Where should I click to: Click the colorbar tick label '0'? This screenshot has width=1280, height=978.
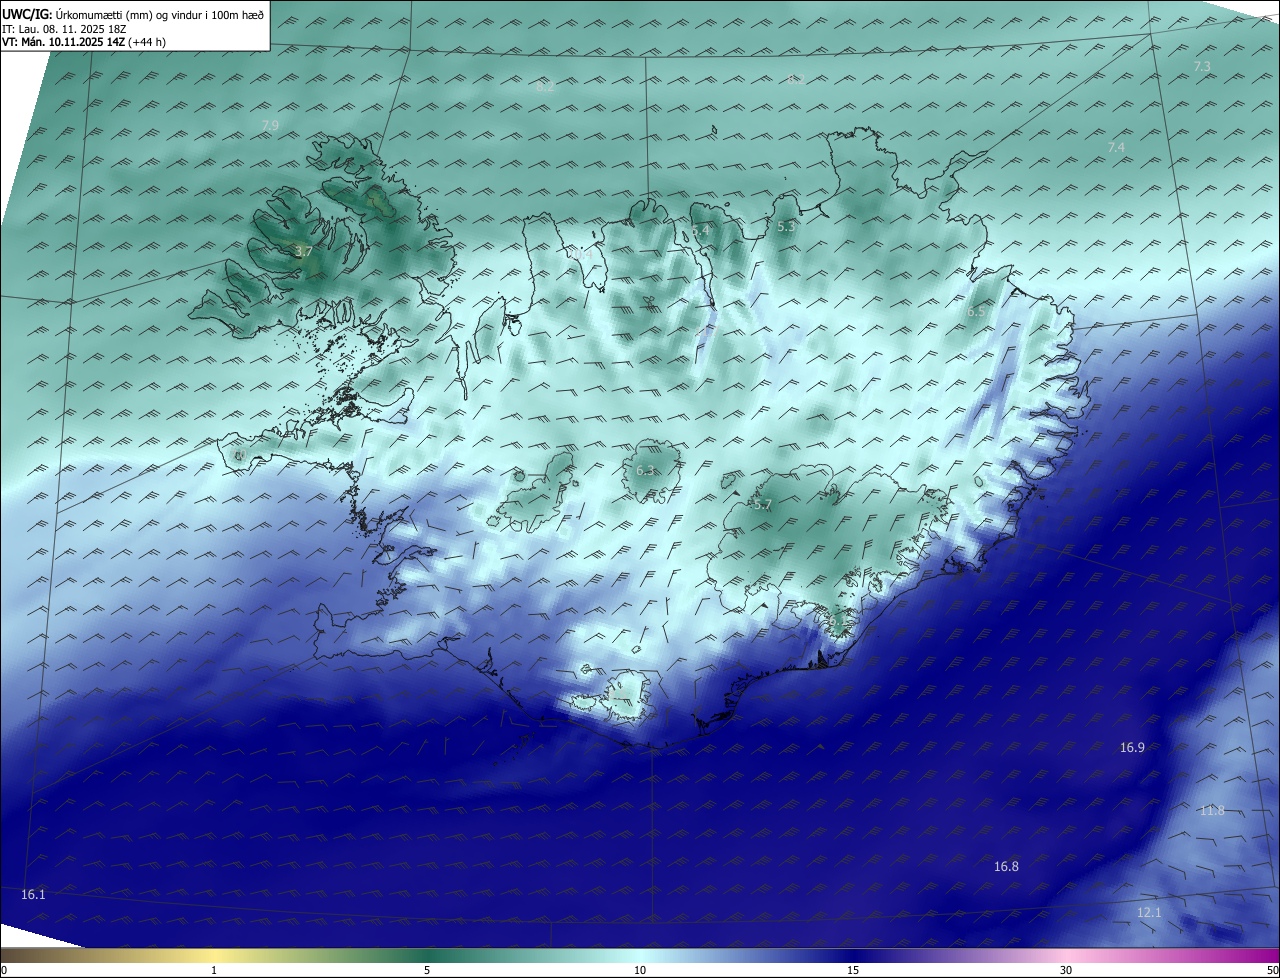(4, 970)
